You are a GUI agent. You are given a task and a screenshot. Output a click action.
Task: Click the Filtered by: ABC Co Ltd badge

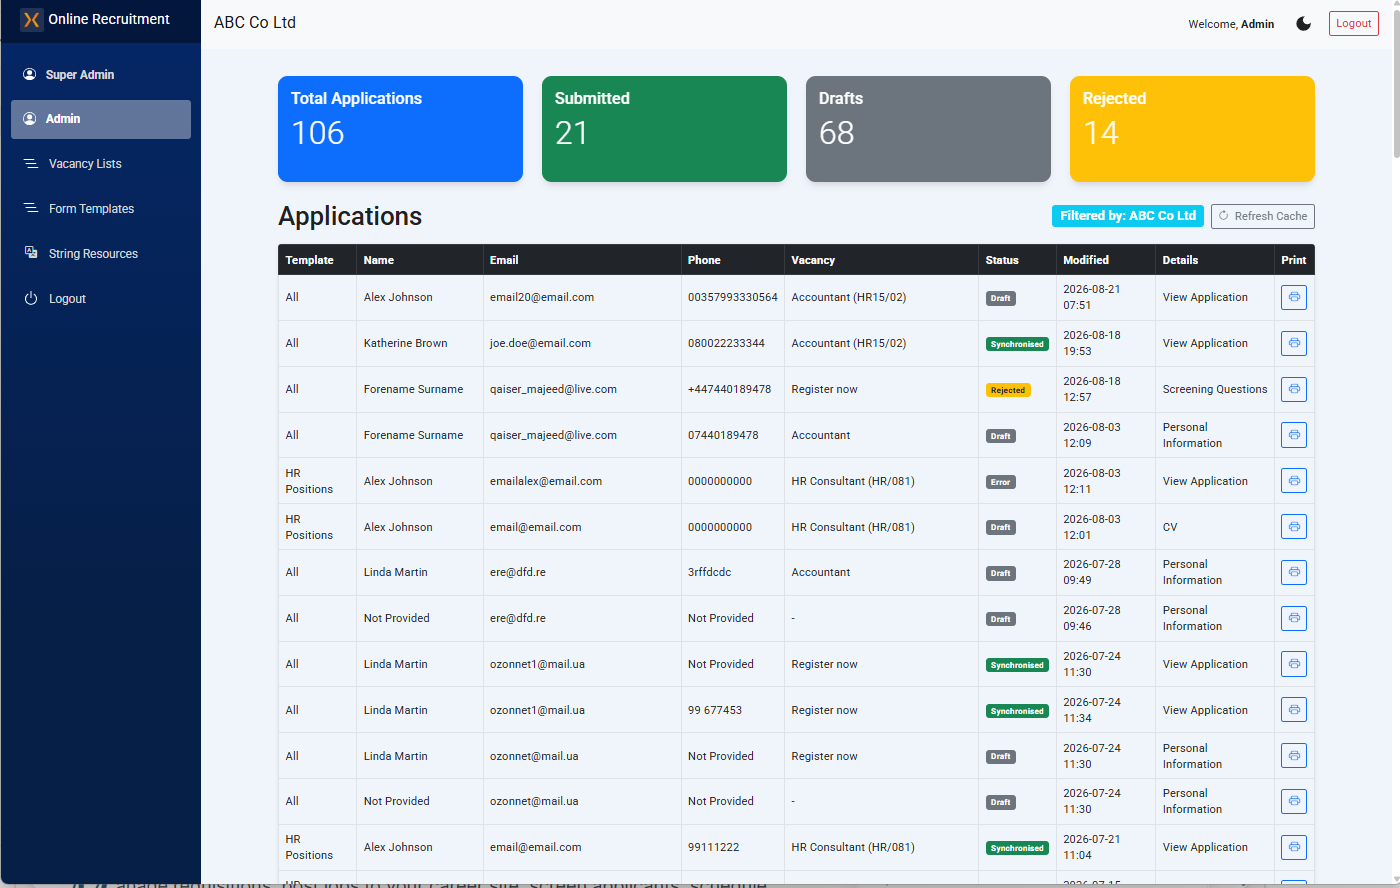[x=1127, y=216]
